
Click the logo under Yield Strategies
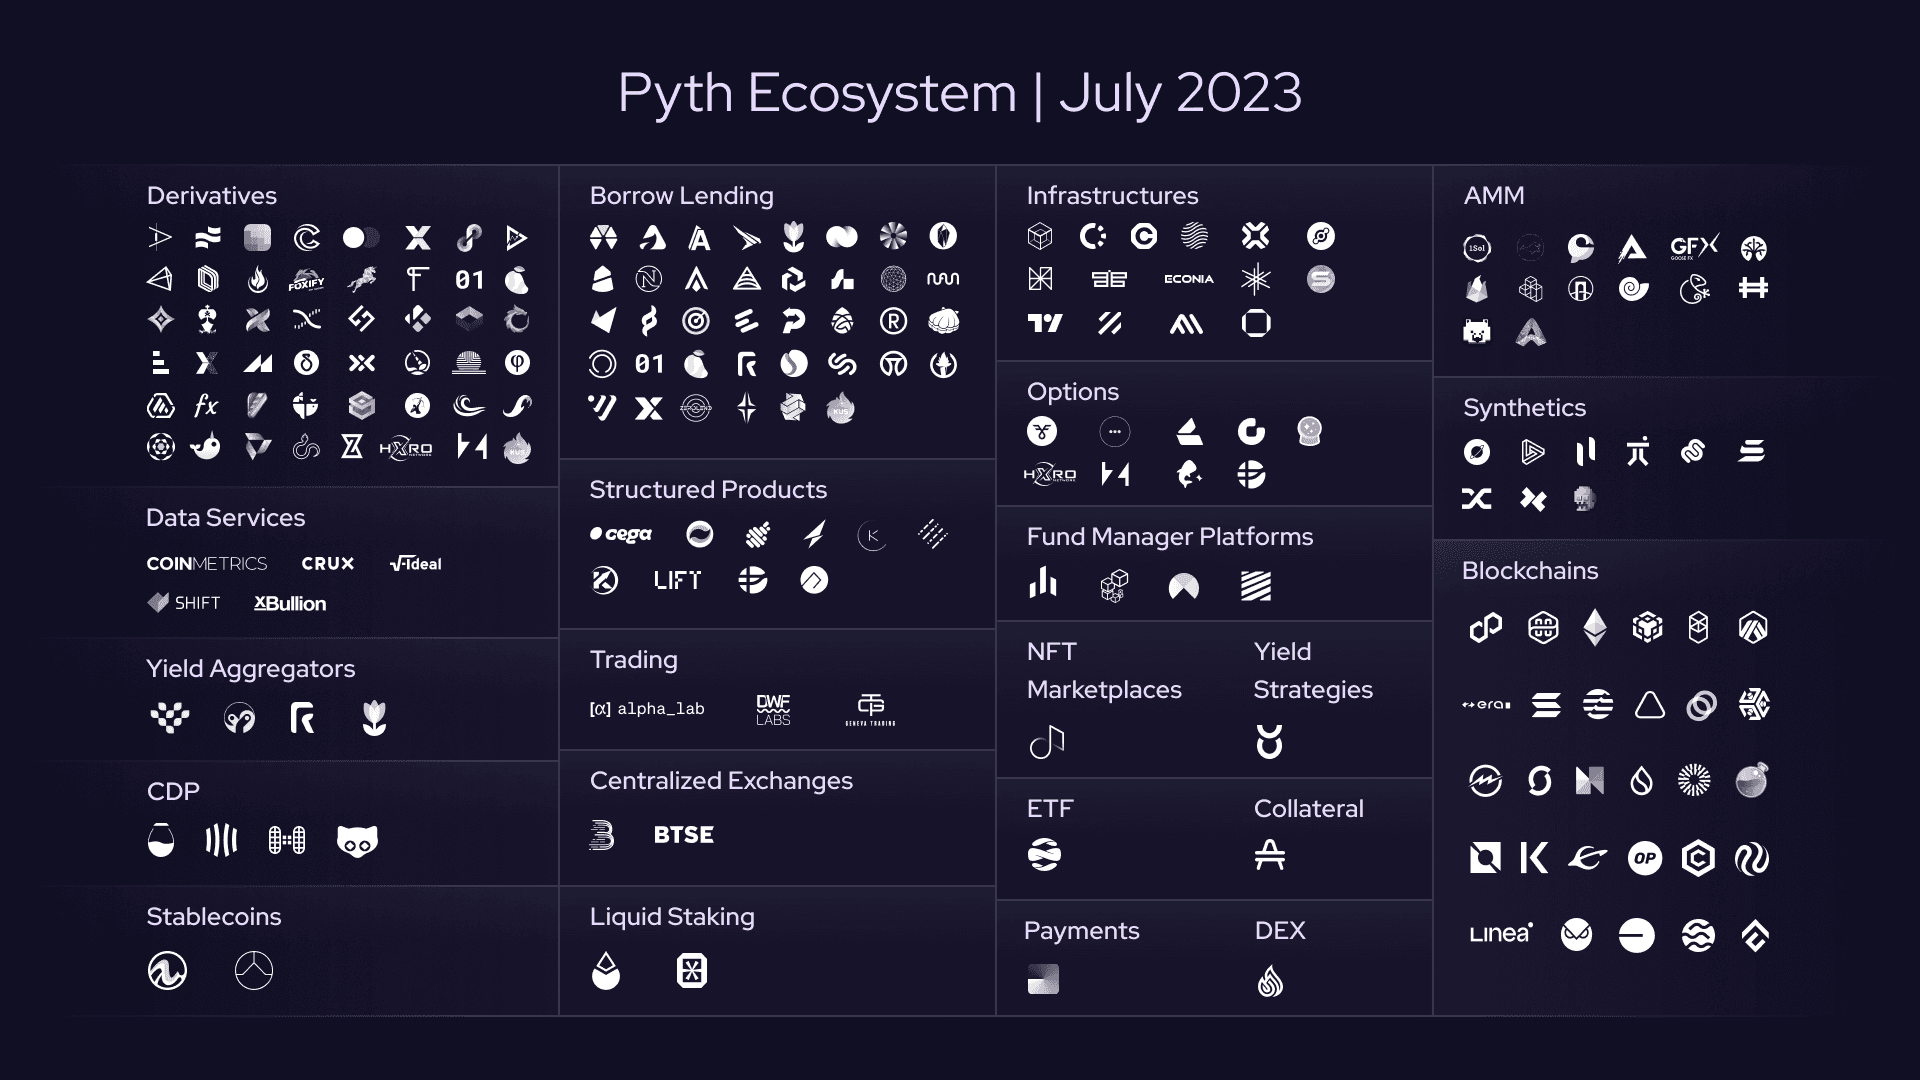pos(1269,742)
